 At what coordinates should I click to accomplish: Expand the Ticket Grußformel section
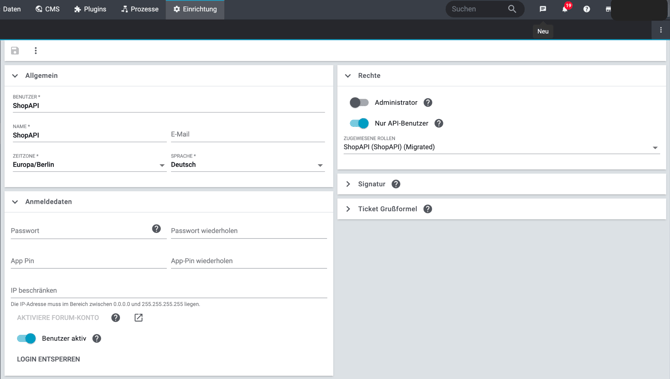point(348,209)
